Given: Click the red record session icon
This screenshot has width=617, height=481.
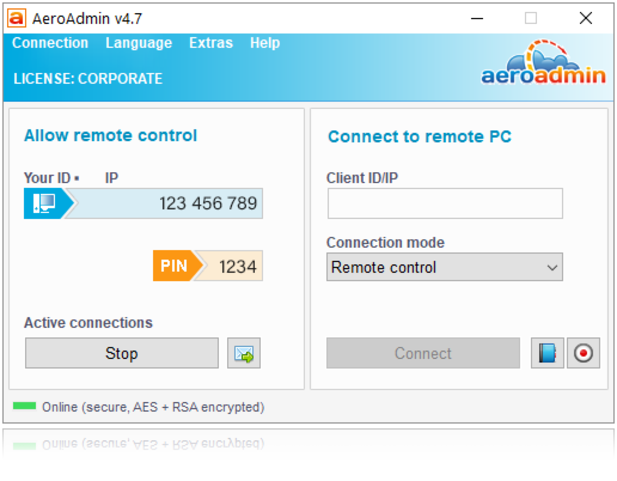Looking at the screenshot, I should [583, 353].
